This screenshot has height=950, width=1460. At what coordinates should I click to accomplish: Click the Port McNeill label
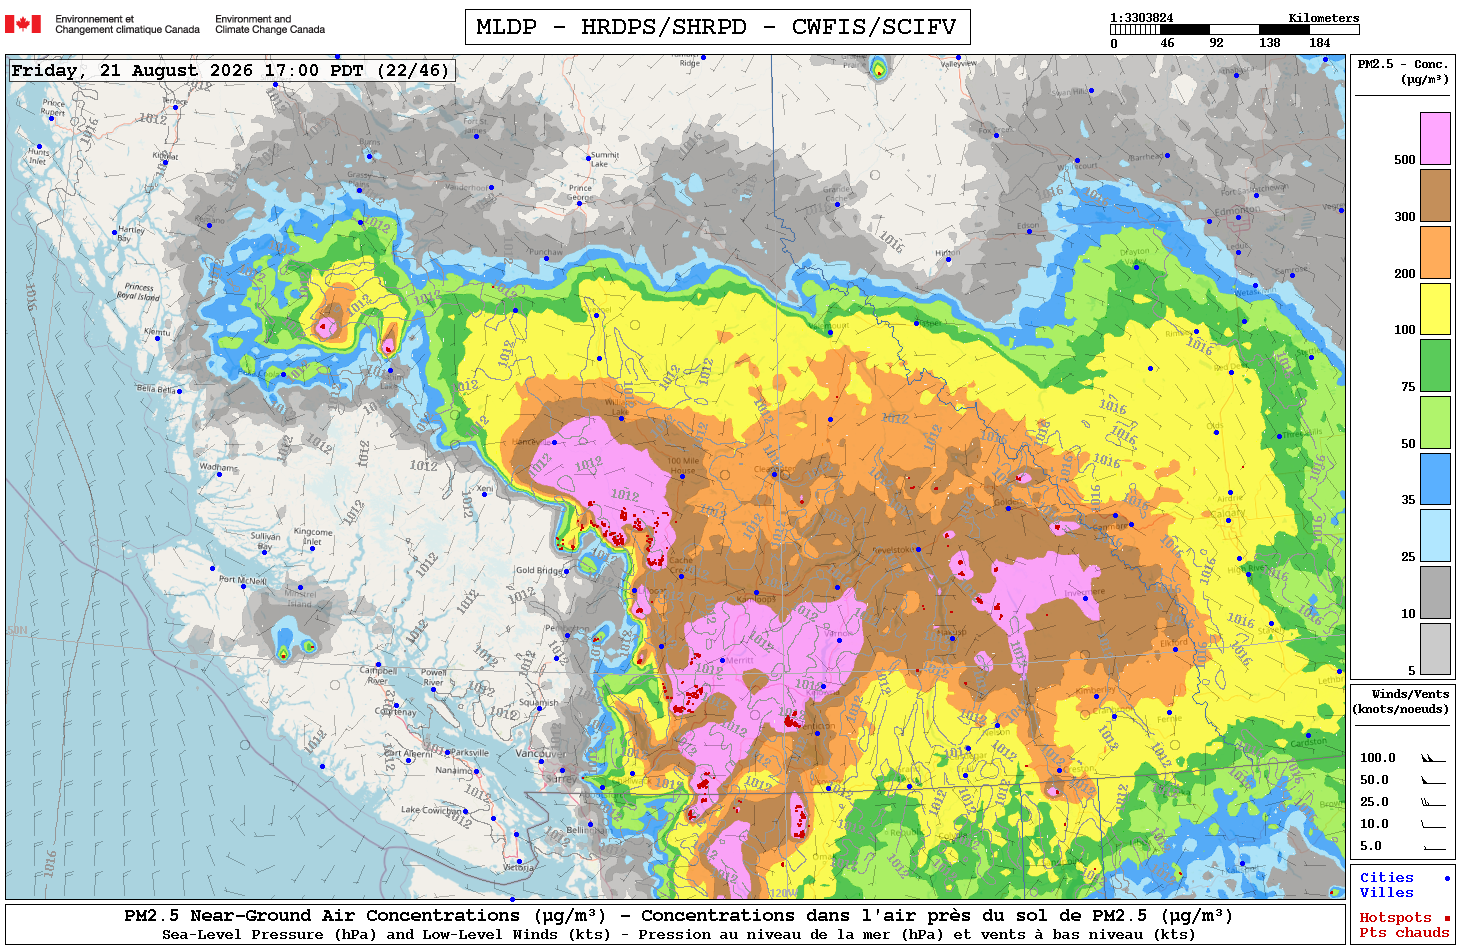[243, 580]
